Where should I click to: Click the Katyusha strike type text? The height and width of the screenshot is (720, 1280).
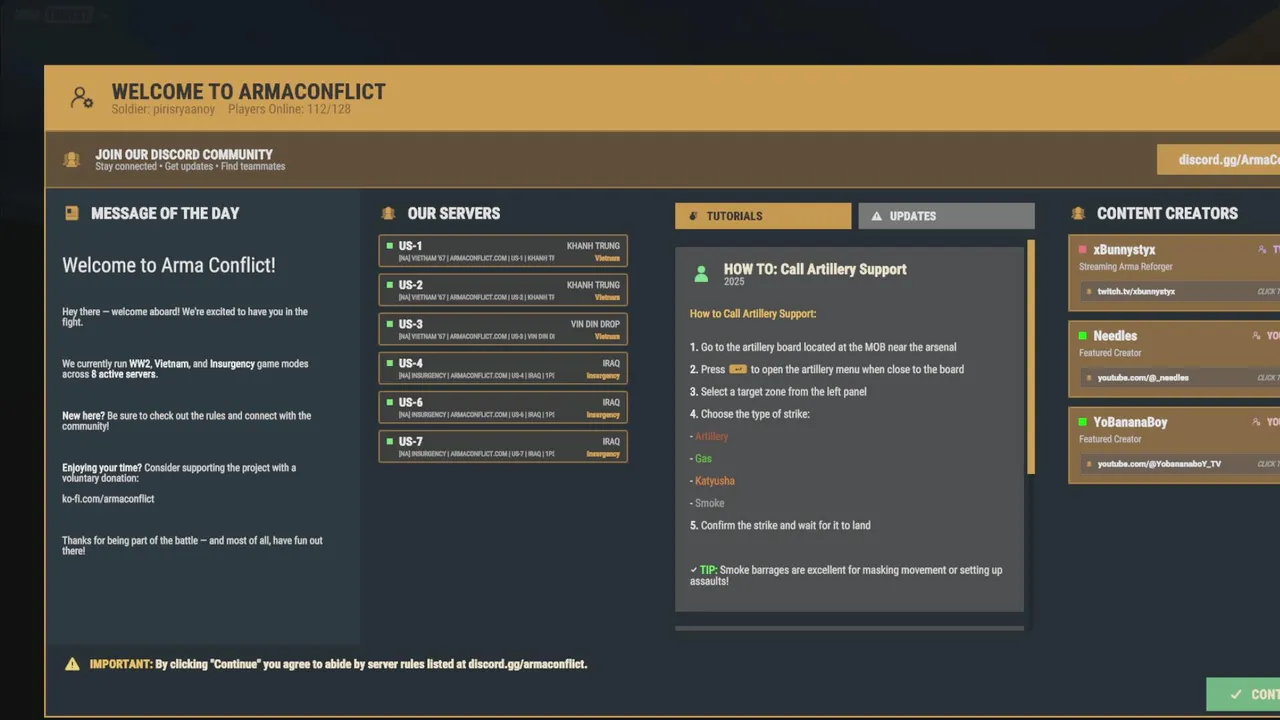[x=715, y=481]
